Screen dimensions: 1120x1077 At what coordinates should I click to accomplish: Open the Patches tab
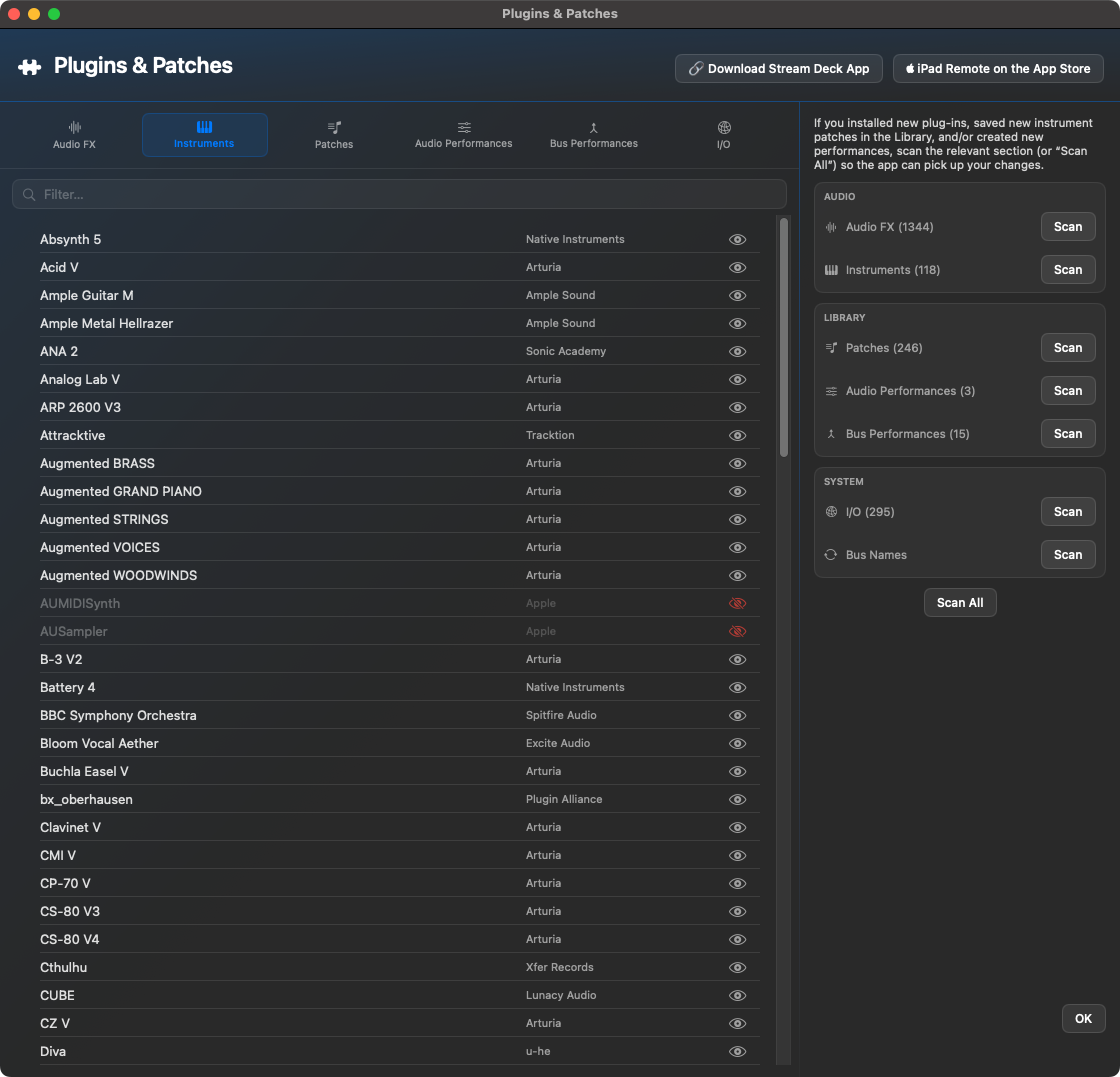(x=334, y=135)
